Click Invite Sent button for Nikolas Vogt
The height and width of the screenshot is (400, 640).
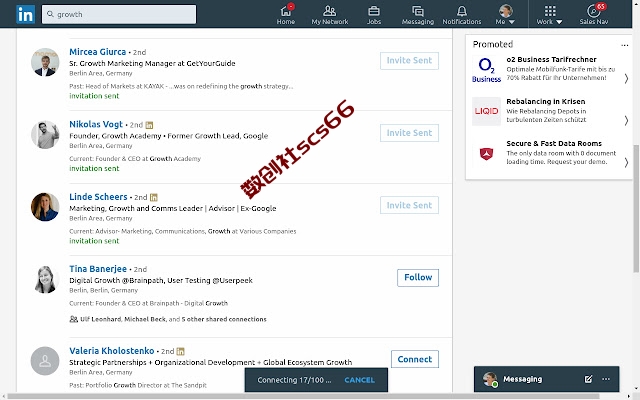[409, 133]
